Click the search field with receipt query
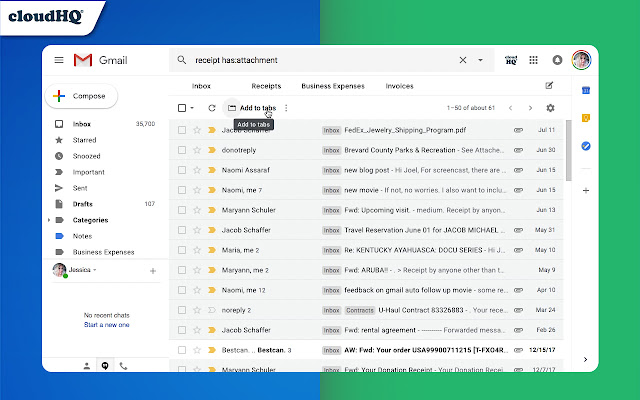This screenshot has width=640, height=400. 320,60
